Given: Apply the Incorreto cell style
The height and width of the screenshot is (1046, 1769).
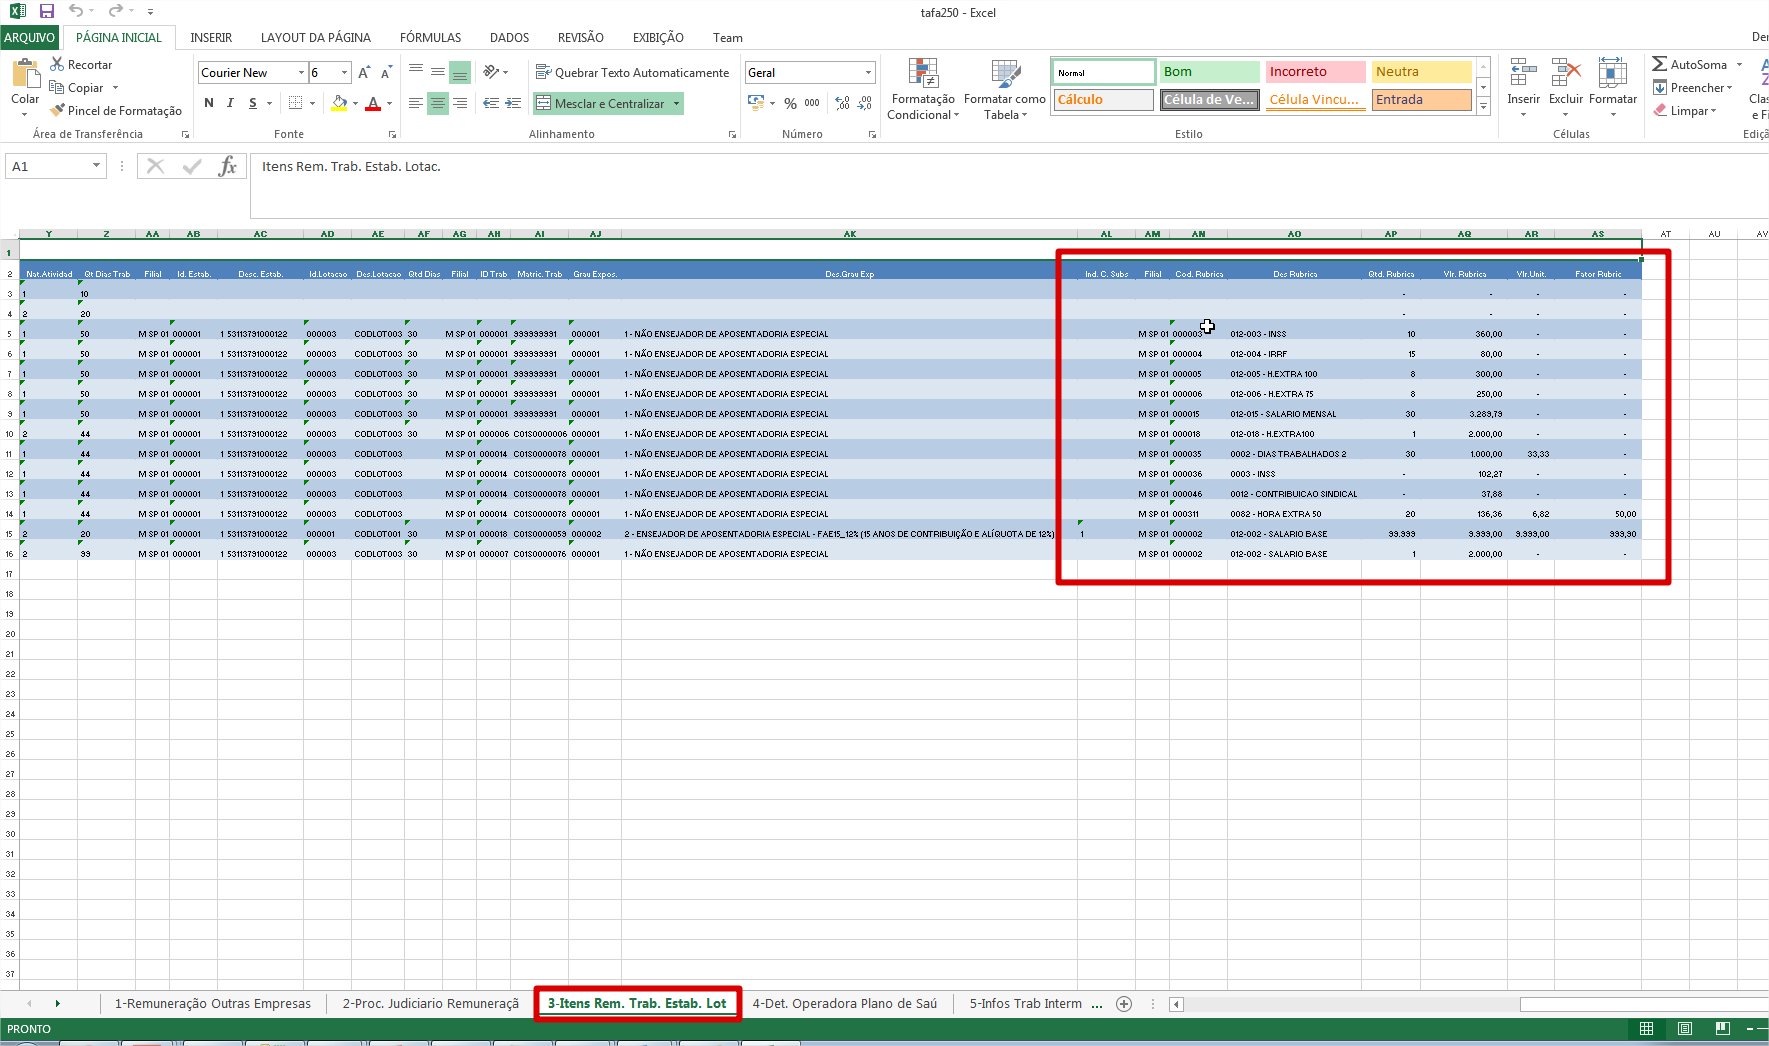Looking at the screenshot, I should (x=1315, y=72).
